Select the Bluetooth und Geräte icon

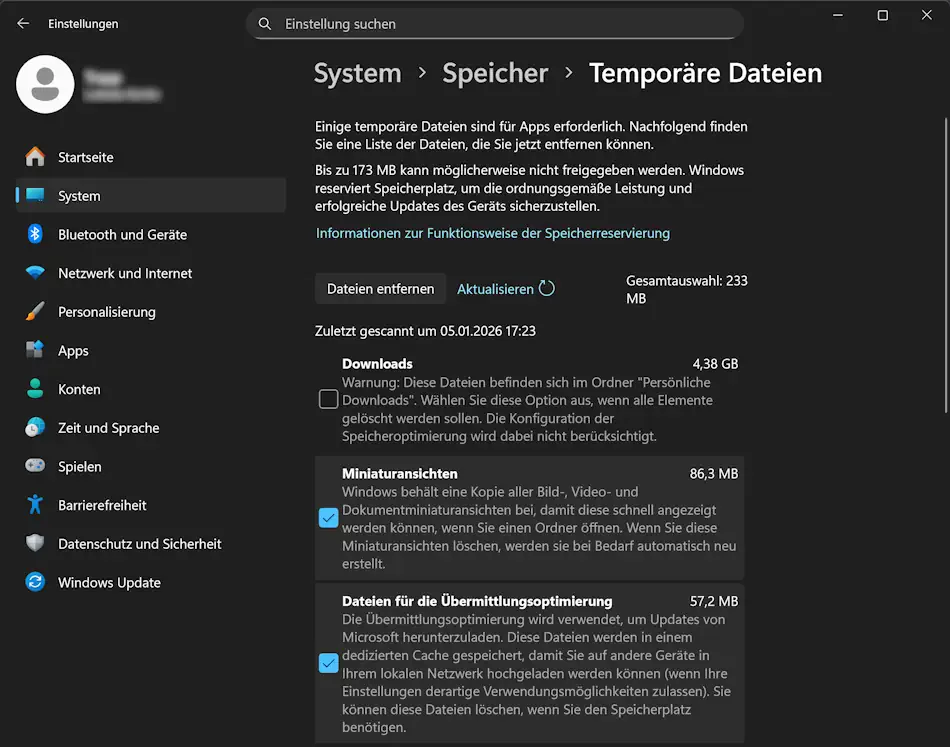pos(34,234)
